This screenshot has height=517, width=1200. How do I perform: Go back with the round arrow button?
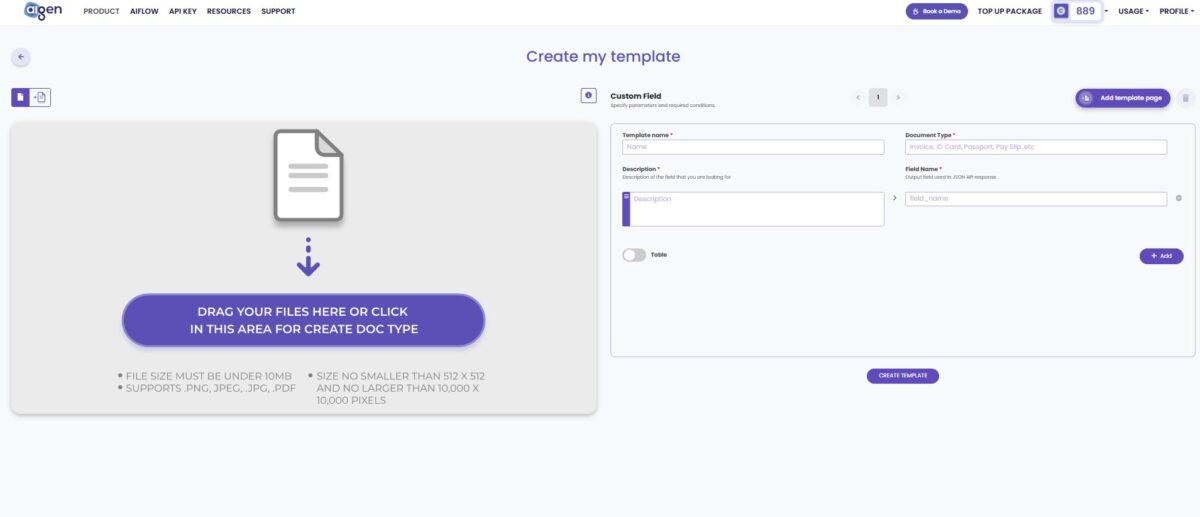pyautogui.click(x=21, y=57)
